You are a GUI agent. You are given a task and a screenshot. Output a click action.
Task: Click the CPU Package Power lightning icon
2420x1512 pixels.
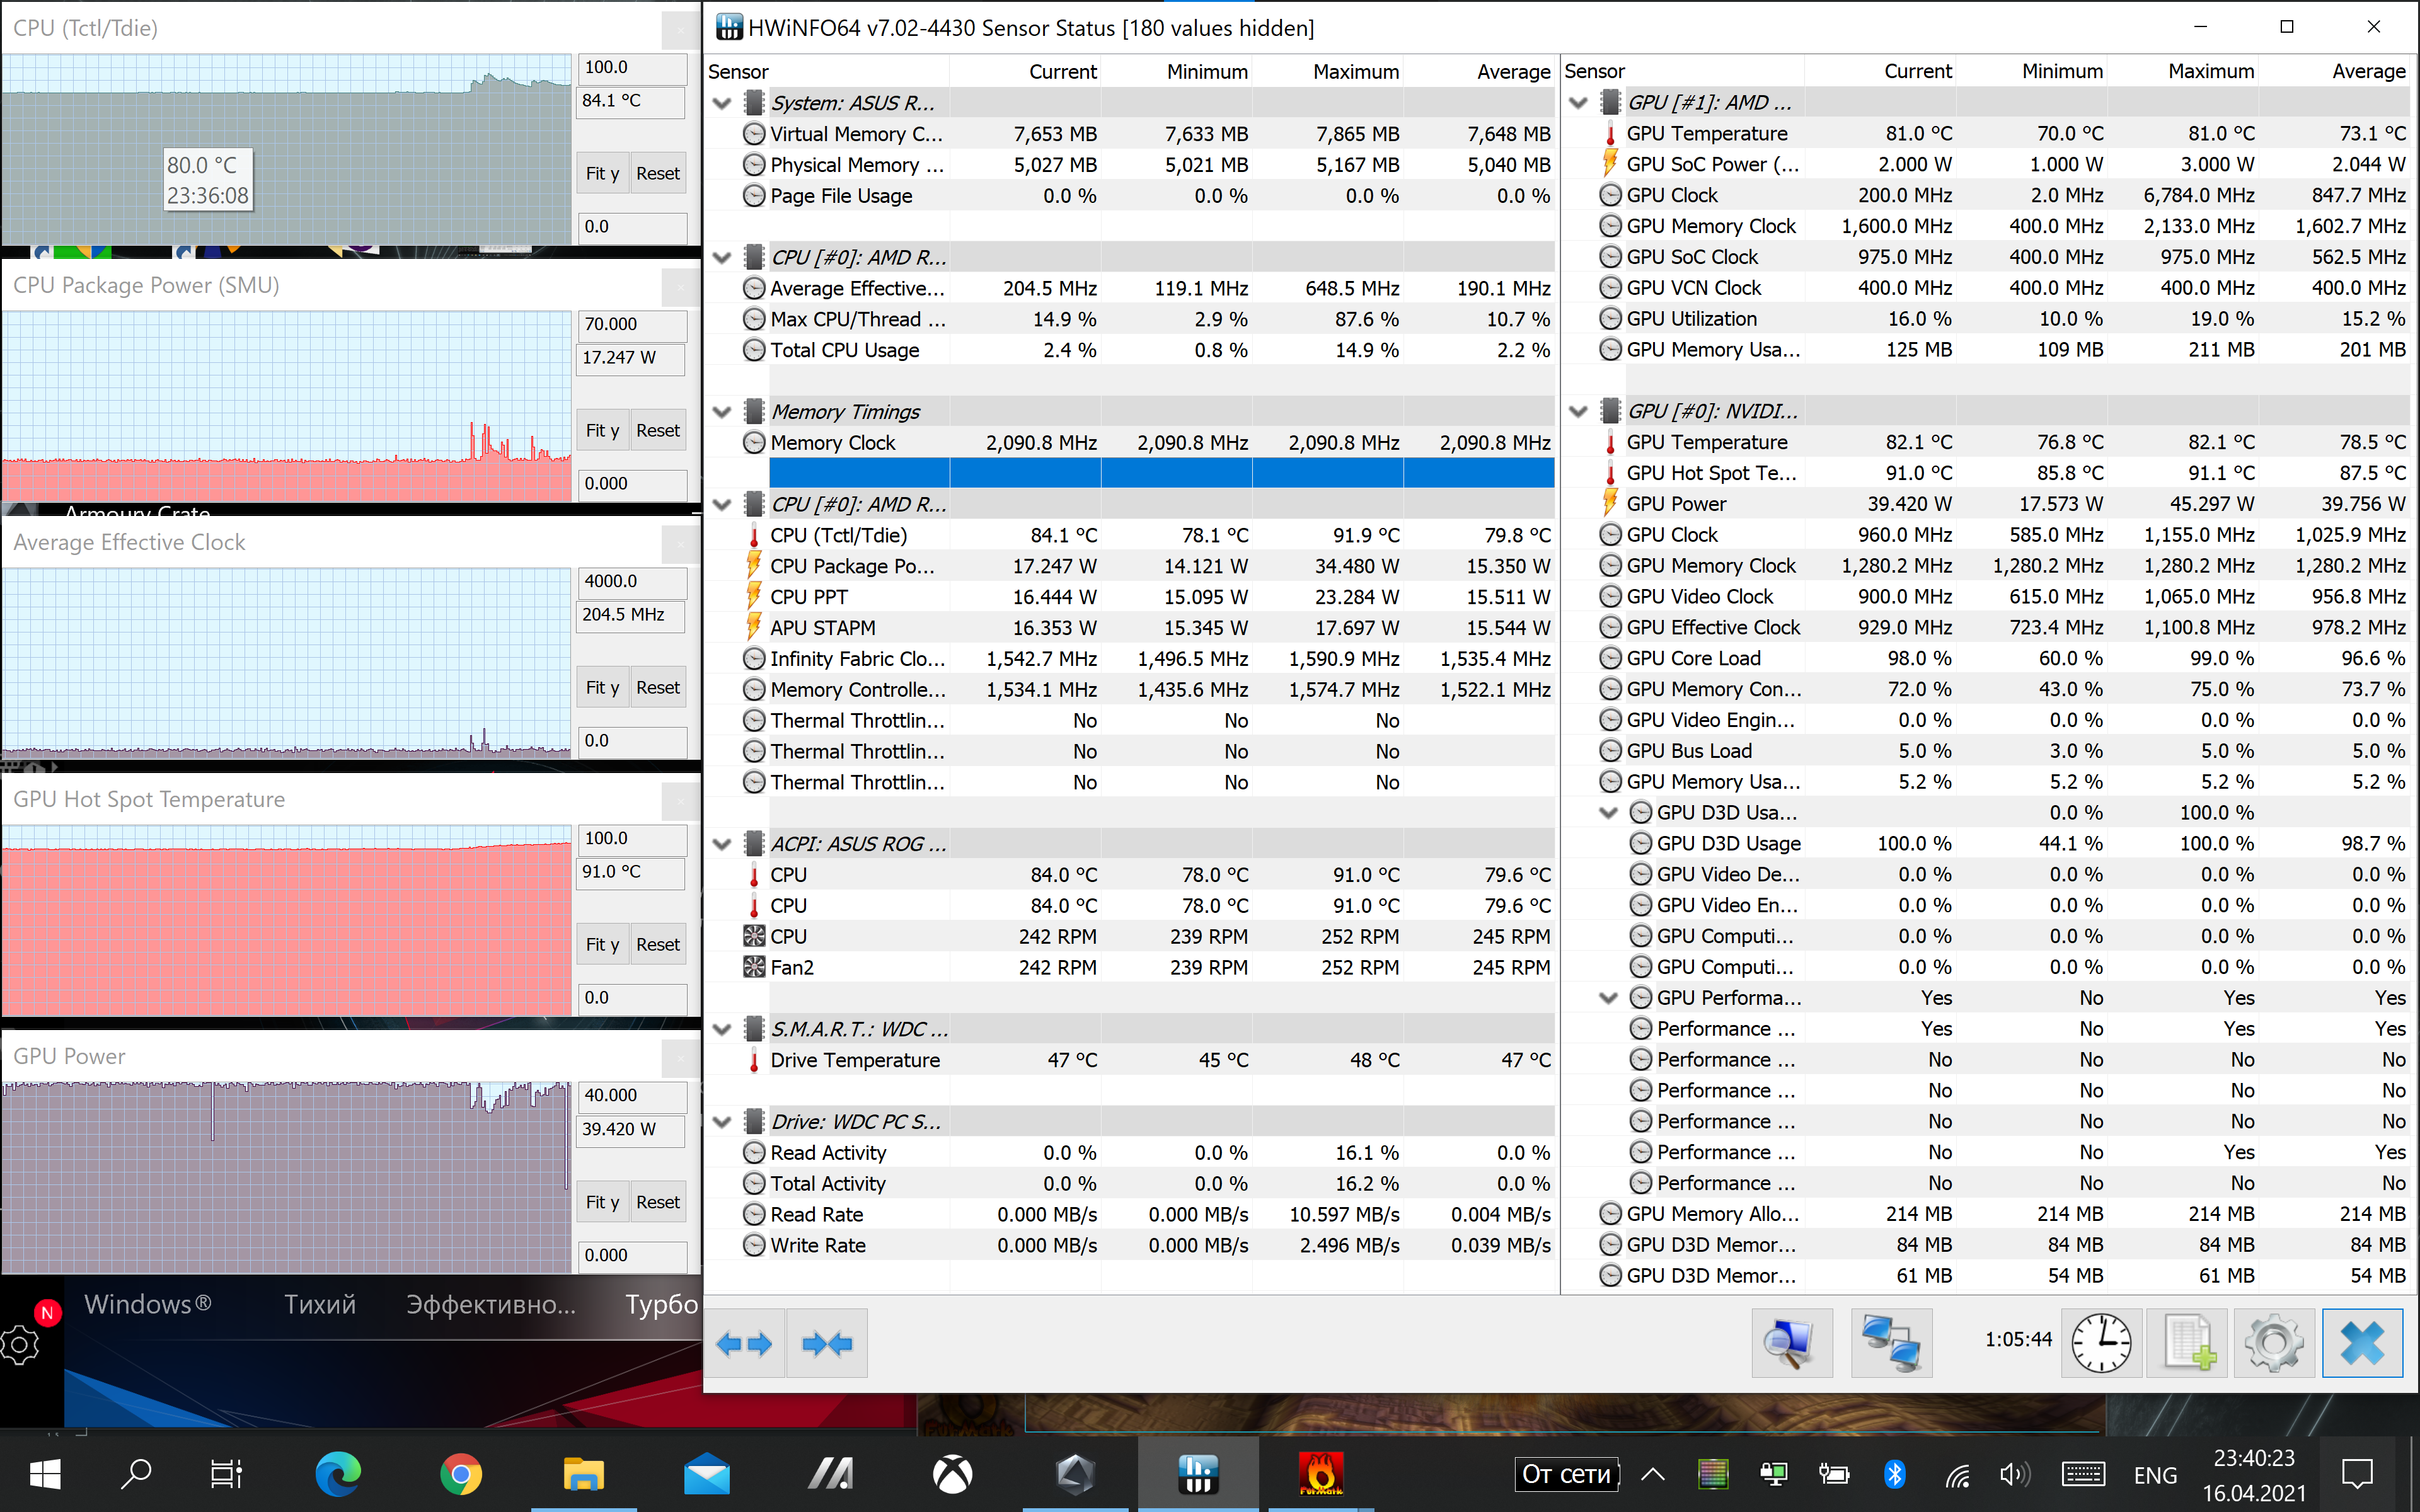coord(754,566)
